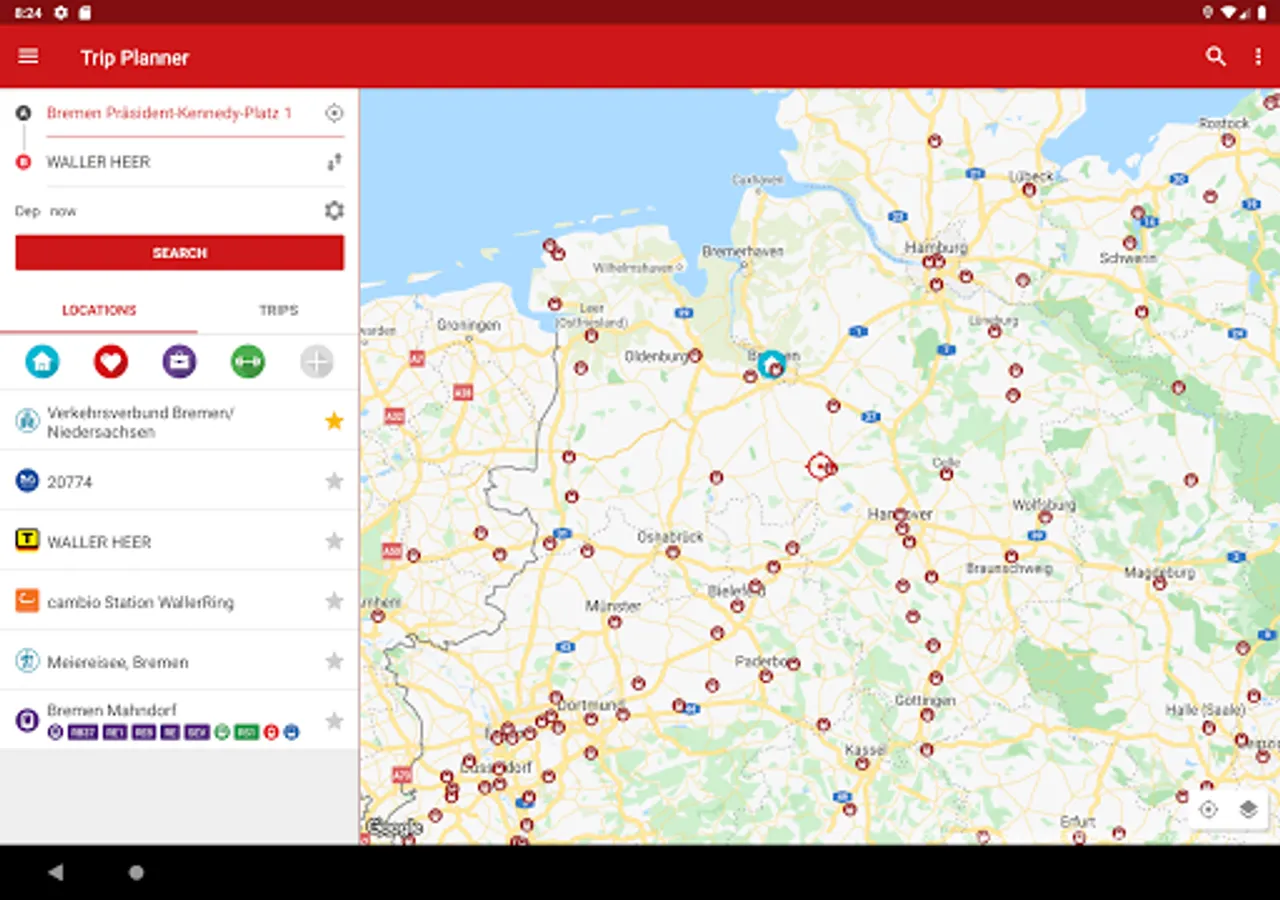This screenshot has height=900, width=1280.
Task: Tap the 'Münster' label on the map
Action: [x=613, y=606]
